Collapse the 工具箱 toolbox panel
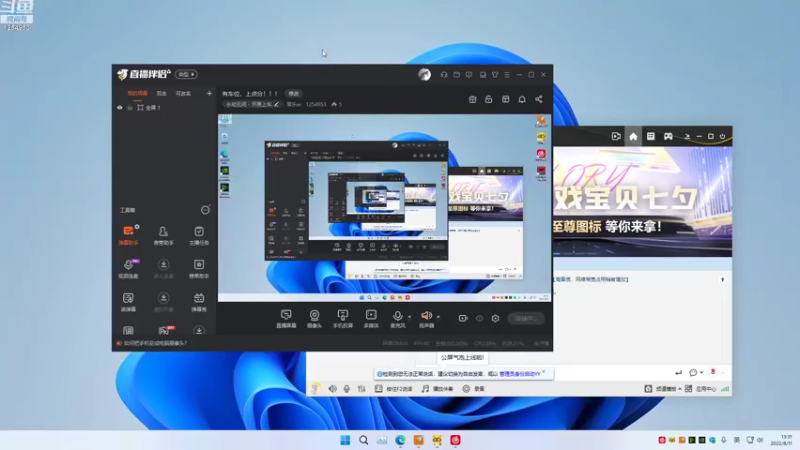The width and height of the screenshot is (800, 450). tap(205, 210)
